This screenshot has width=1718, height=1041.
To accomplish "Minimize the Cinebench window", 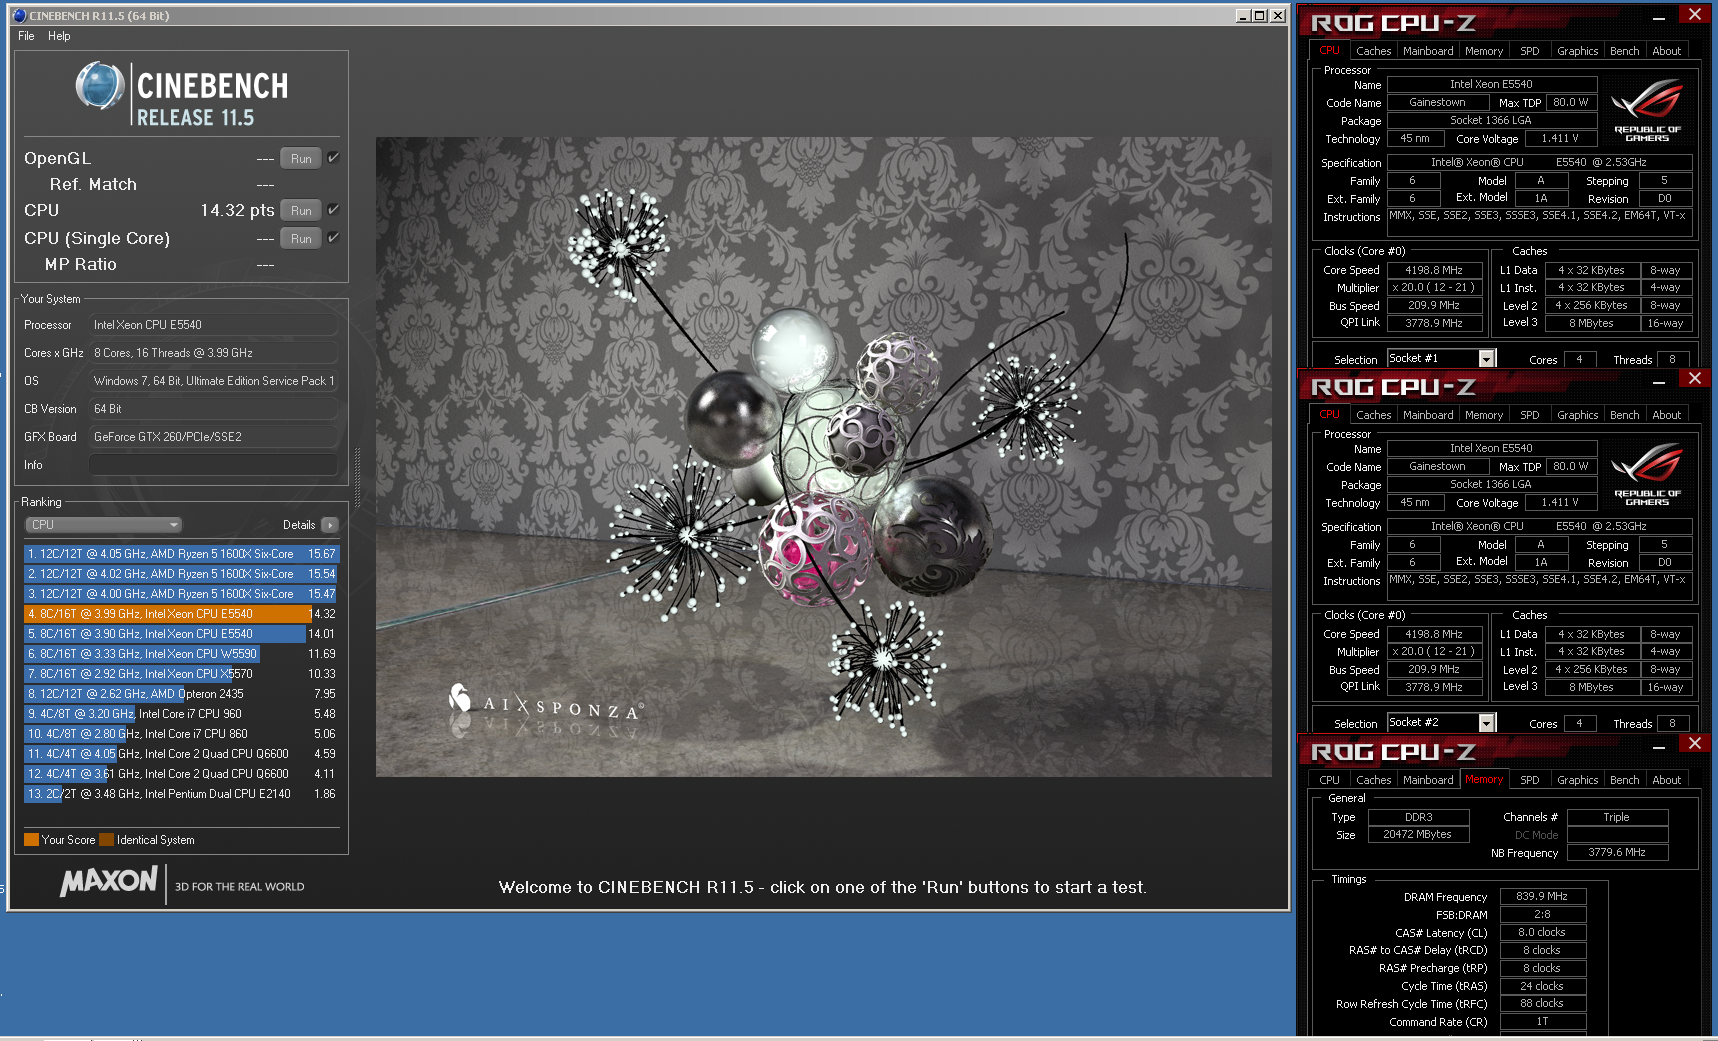I will (1242, 16).
